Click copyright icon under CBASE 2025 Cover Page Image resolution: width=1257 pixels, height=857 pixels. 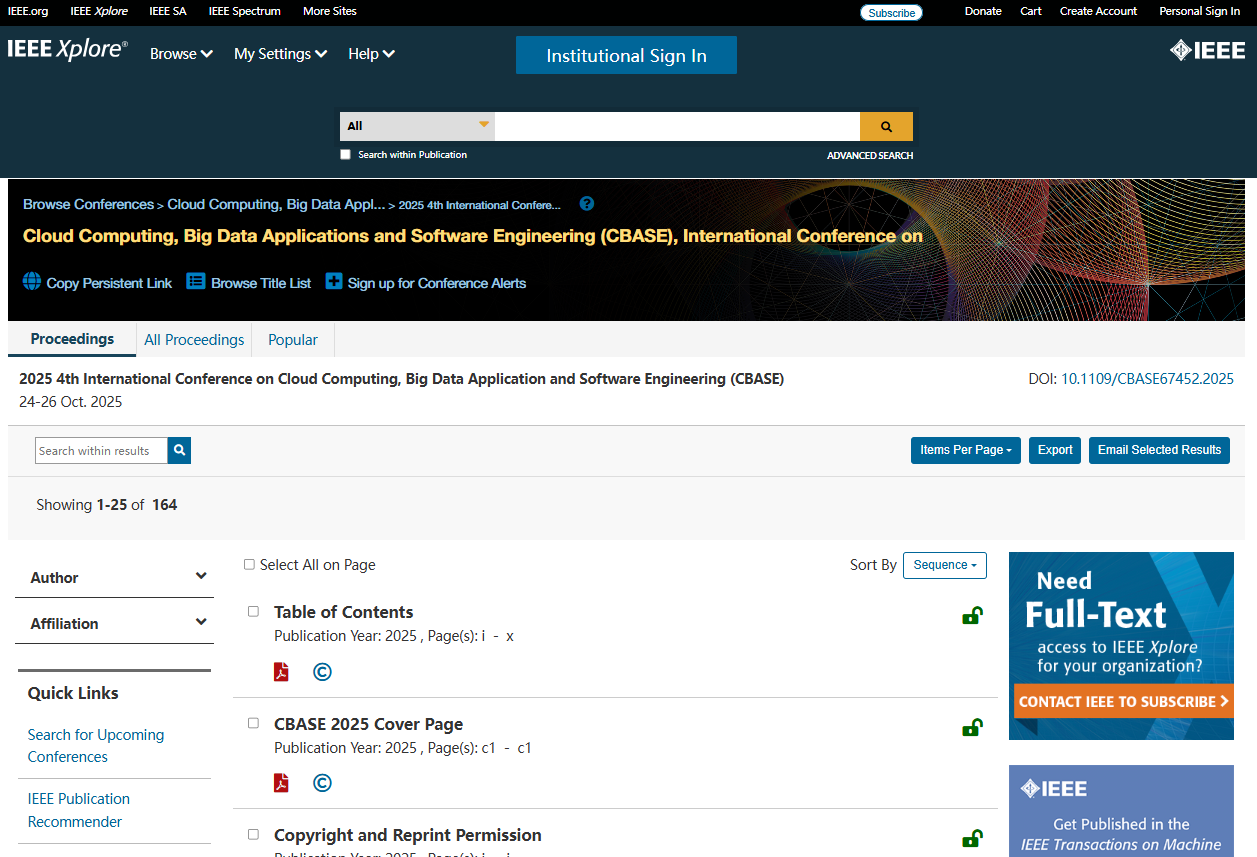(322, 783)
